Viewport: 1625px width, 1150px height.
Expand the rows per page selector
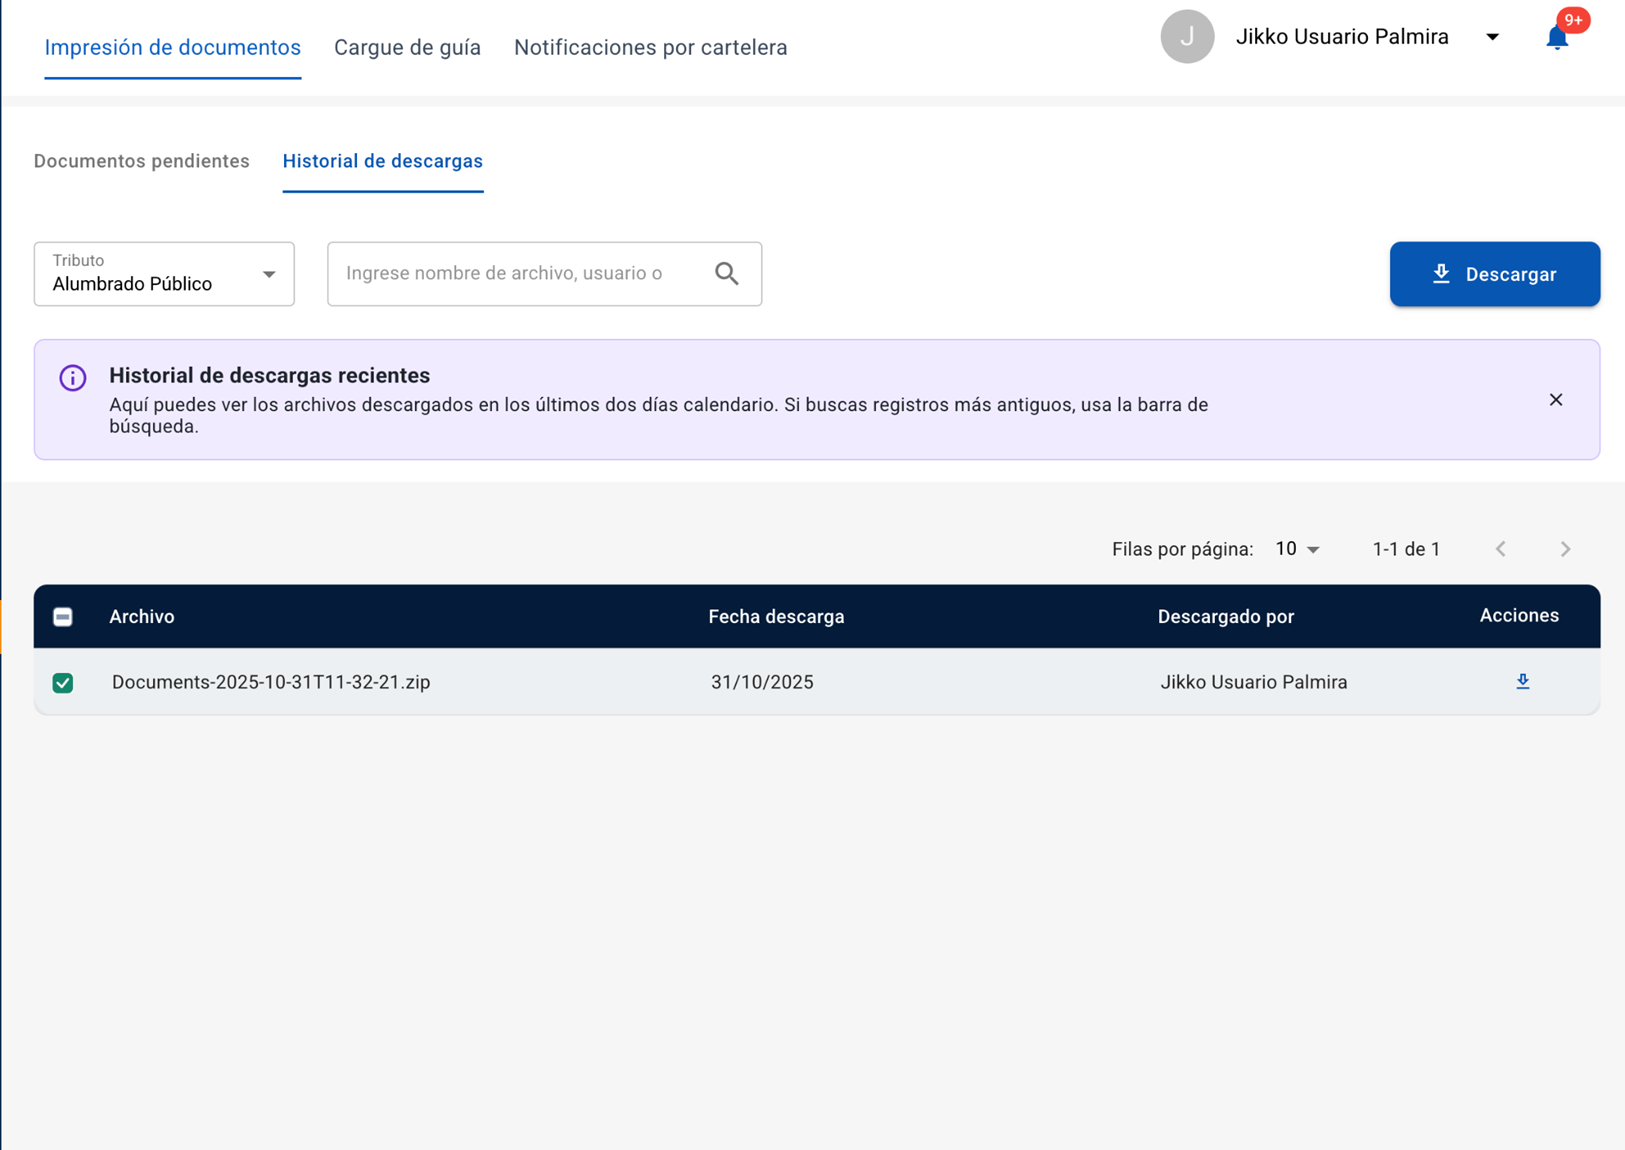pos(1298,549)
